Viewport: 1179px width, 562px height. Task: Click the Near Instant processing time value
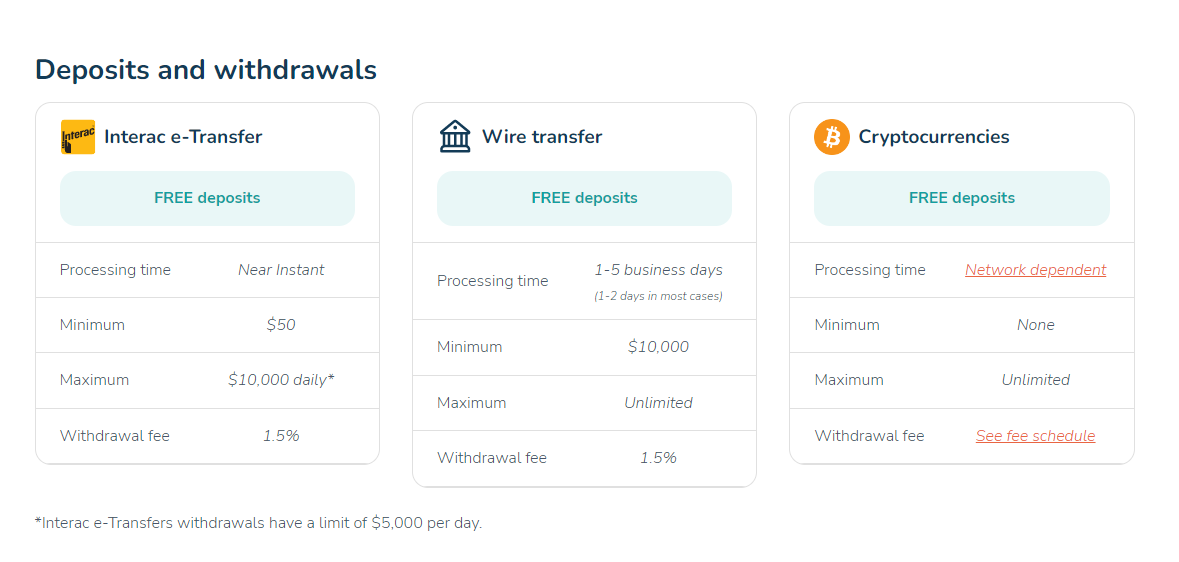point(281,270)
